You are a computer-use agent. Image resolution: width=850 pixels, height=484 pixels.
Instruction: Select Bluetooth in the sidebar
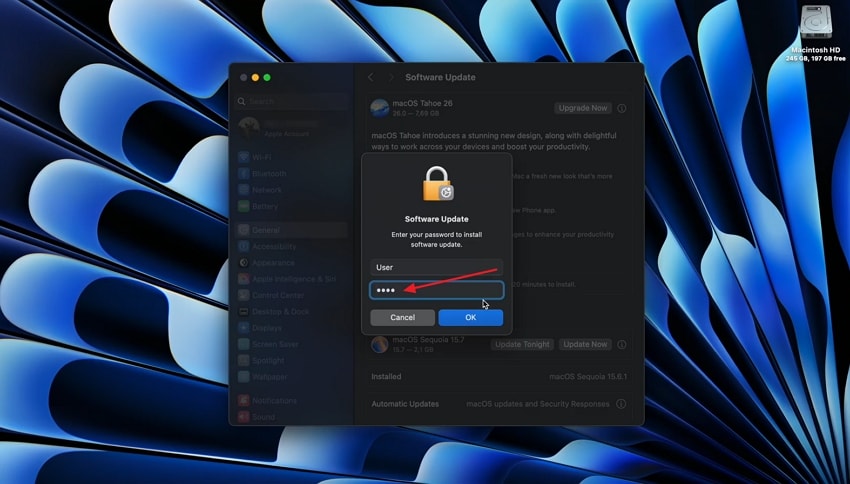tap(292, 173)
